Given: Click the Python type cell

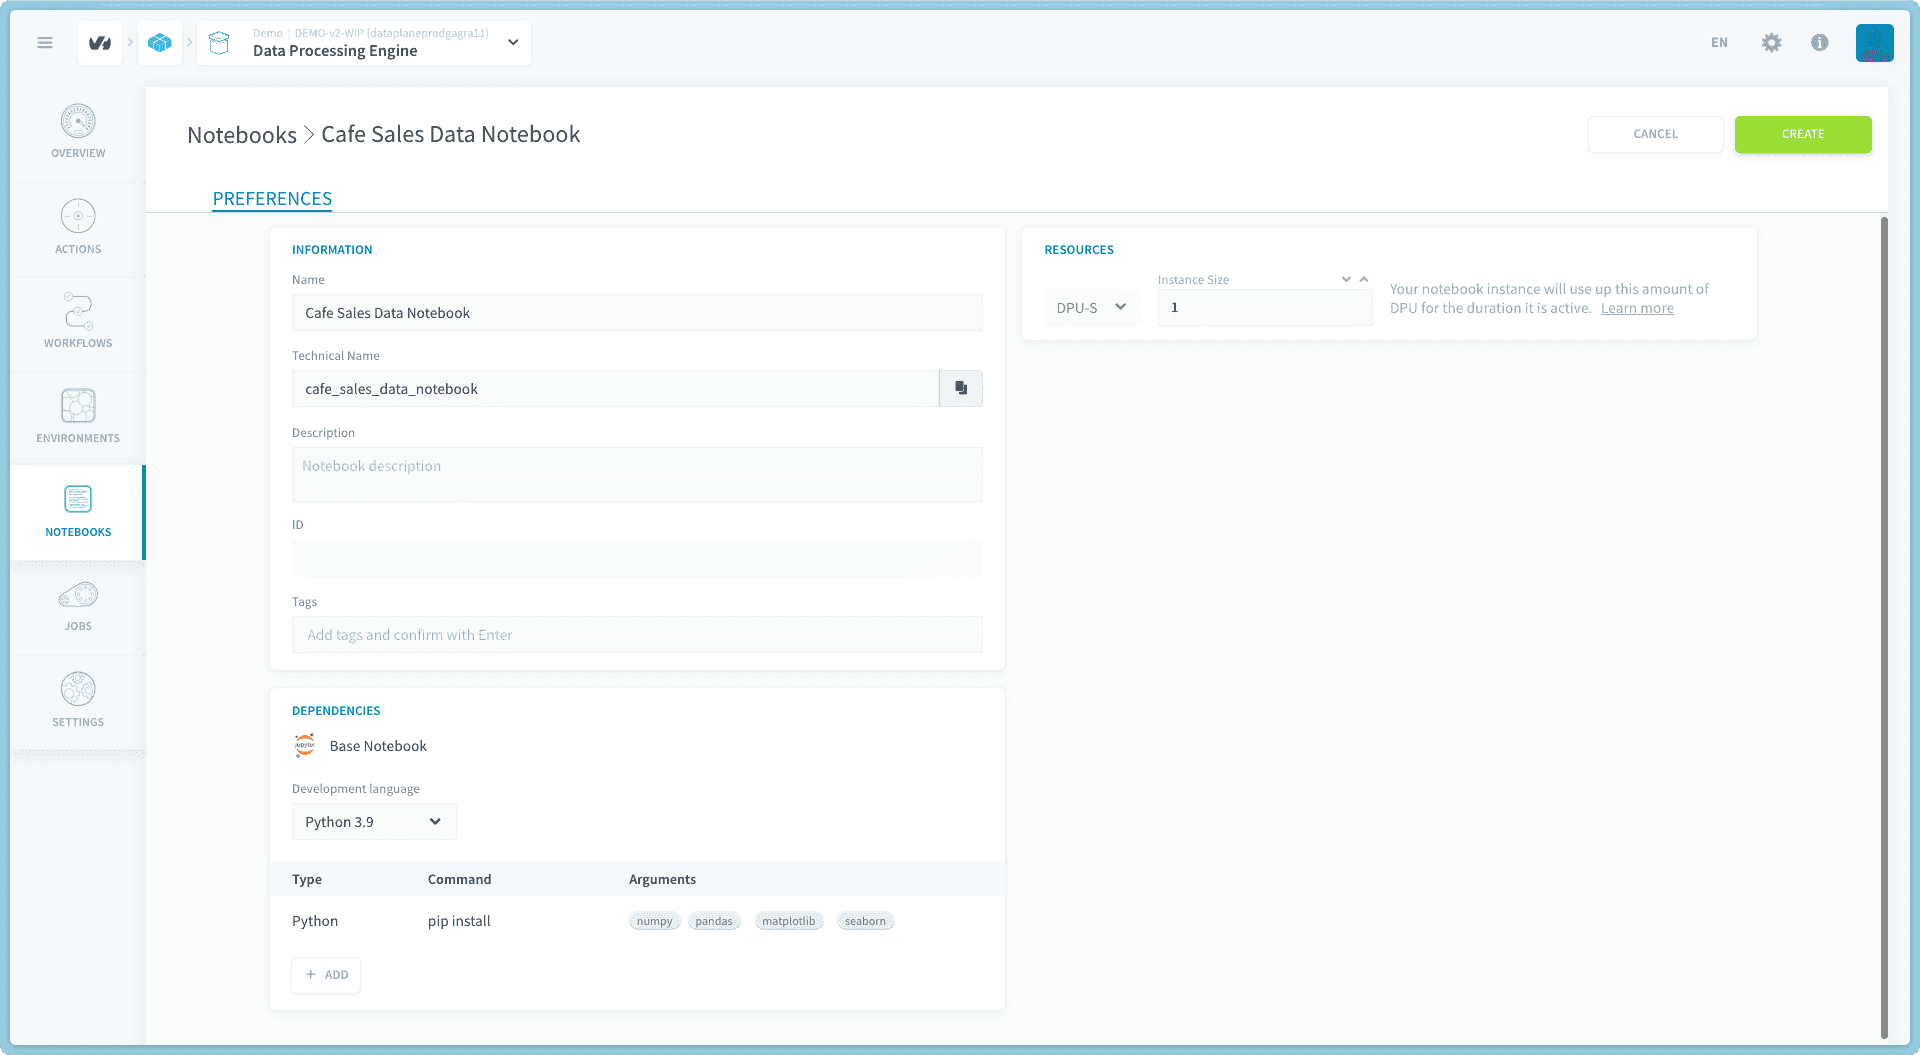Looking at the screenshot, I should pos(315,921).
